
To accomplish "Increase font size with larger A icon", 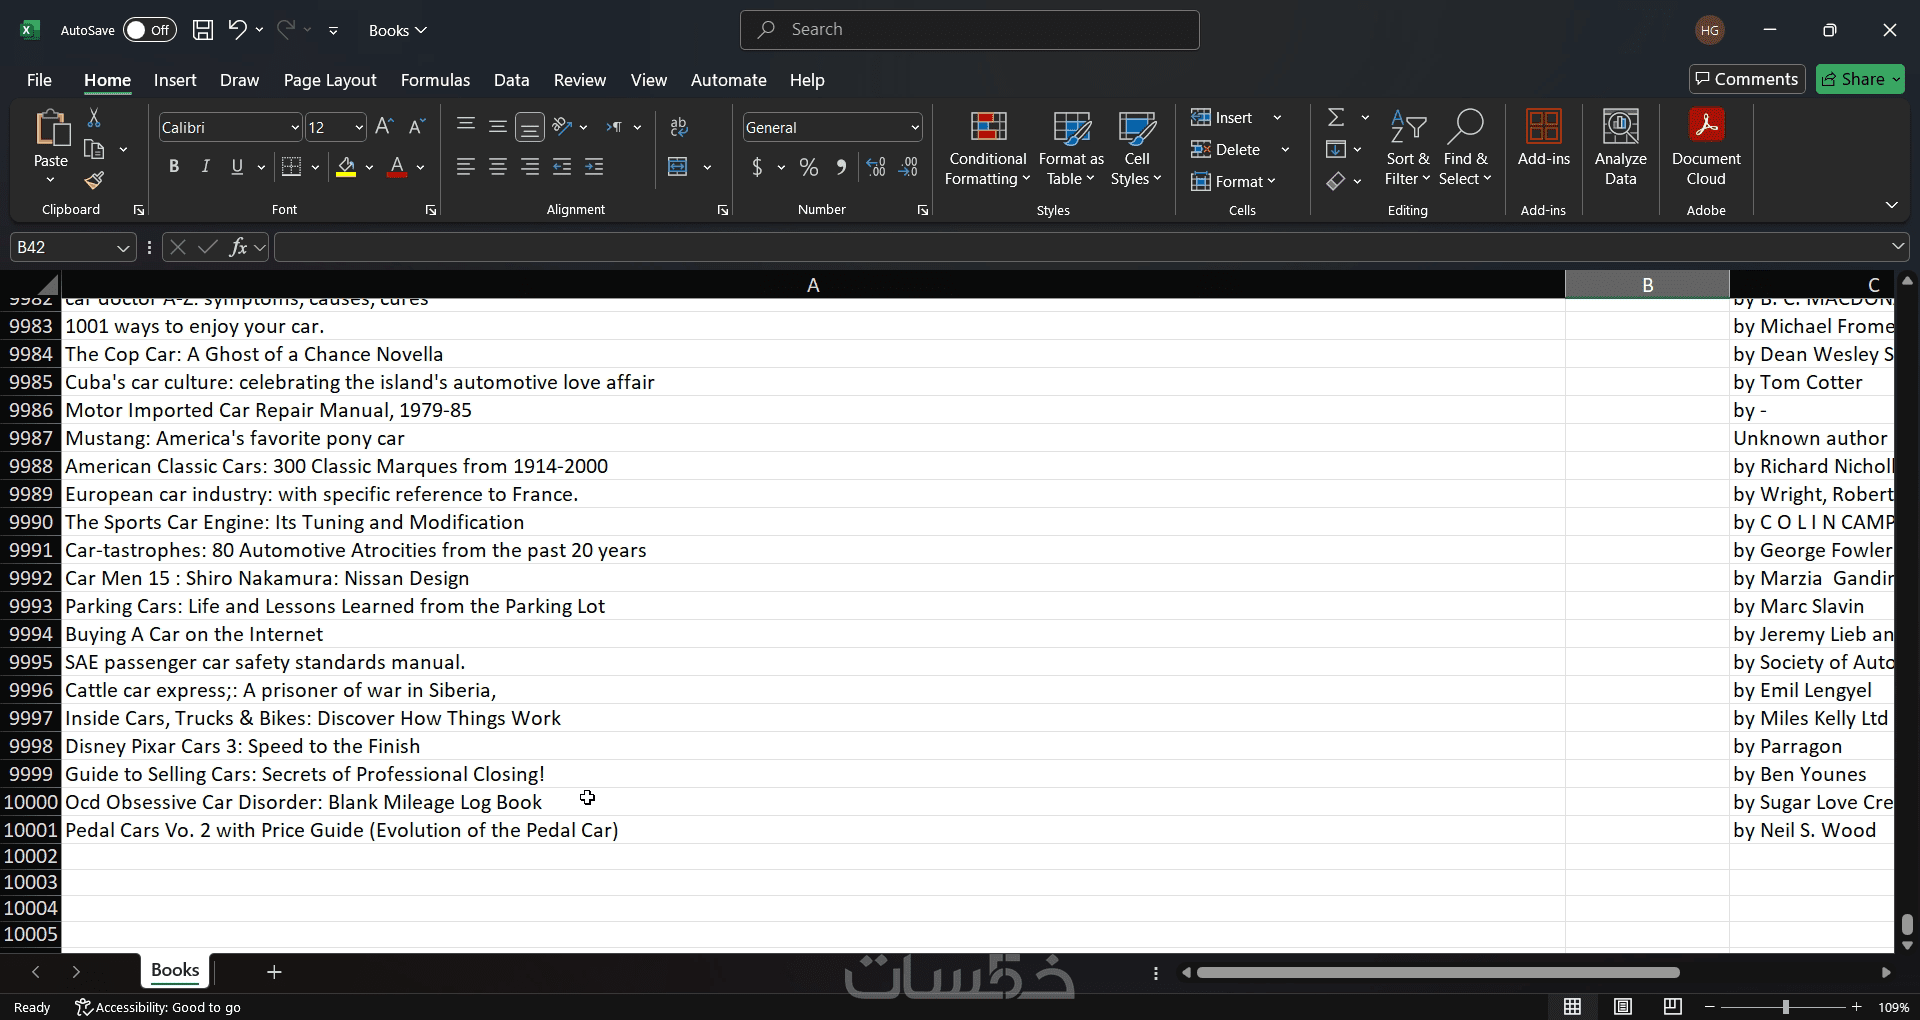I will 384,127.
